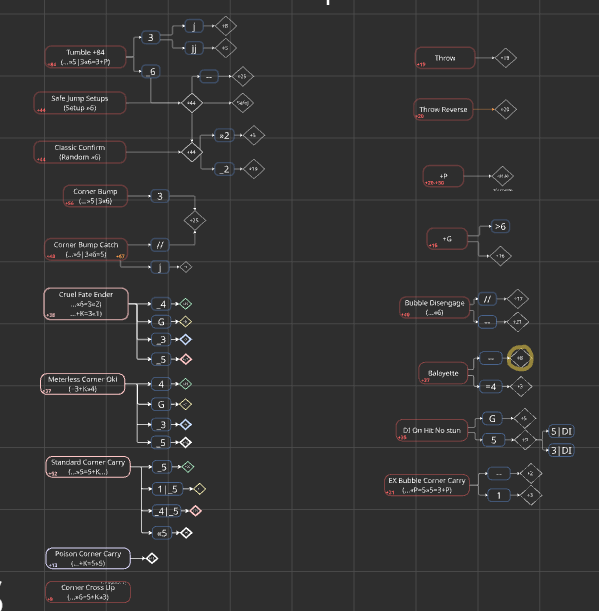Click the +5 diamond after the jj node
Image resolution: width=599 pixels, height=611 pixels.
point(226,48)
